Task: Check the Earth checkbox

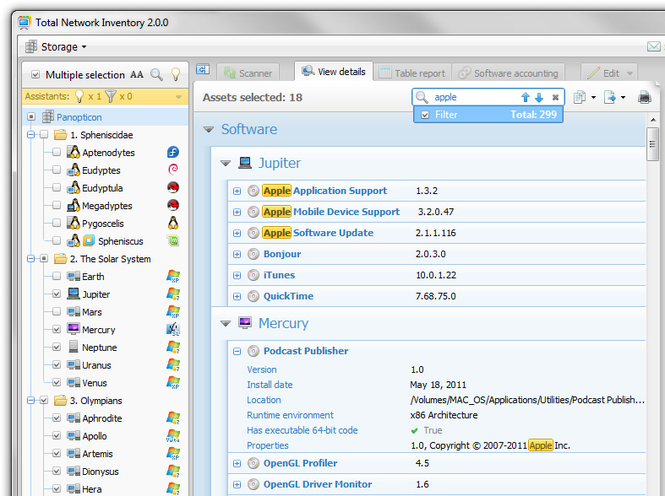Action: click(56, 276)
